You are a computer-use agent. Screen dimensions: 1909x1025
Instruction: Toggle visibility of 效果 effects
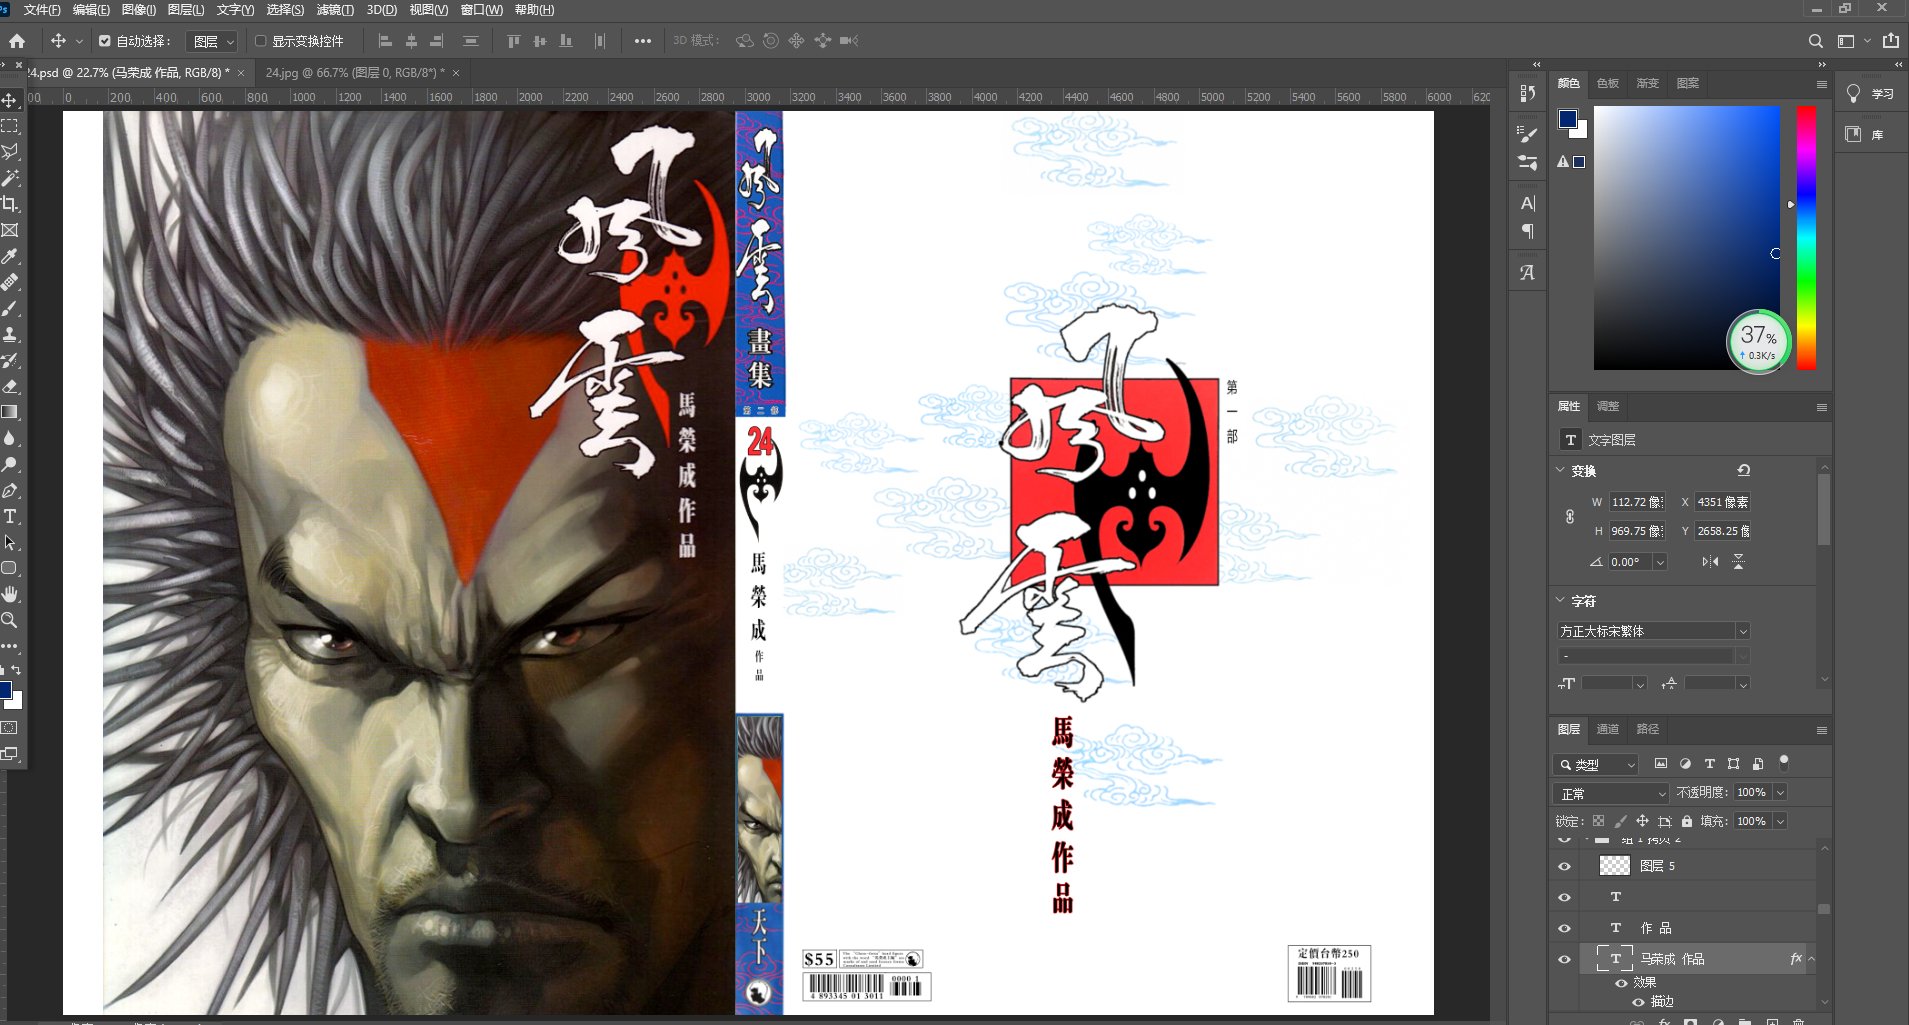pyautogui.click(x=1621, y=983)
